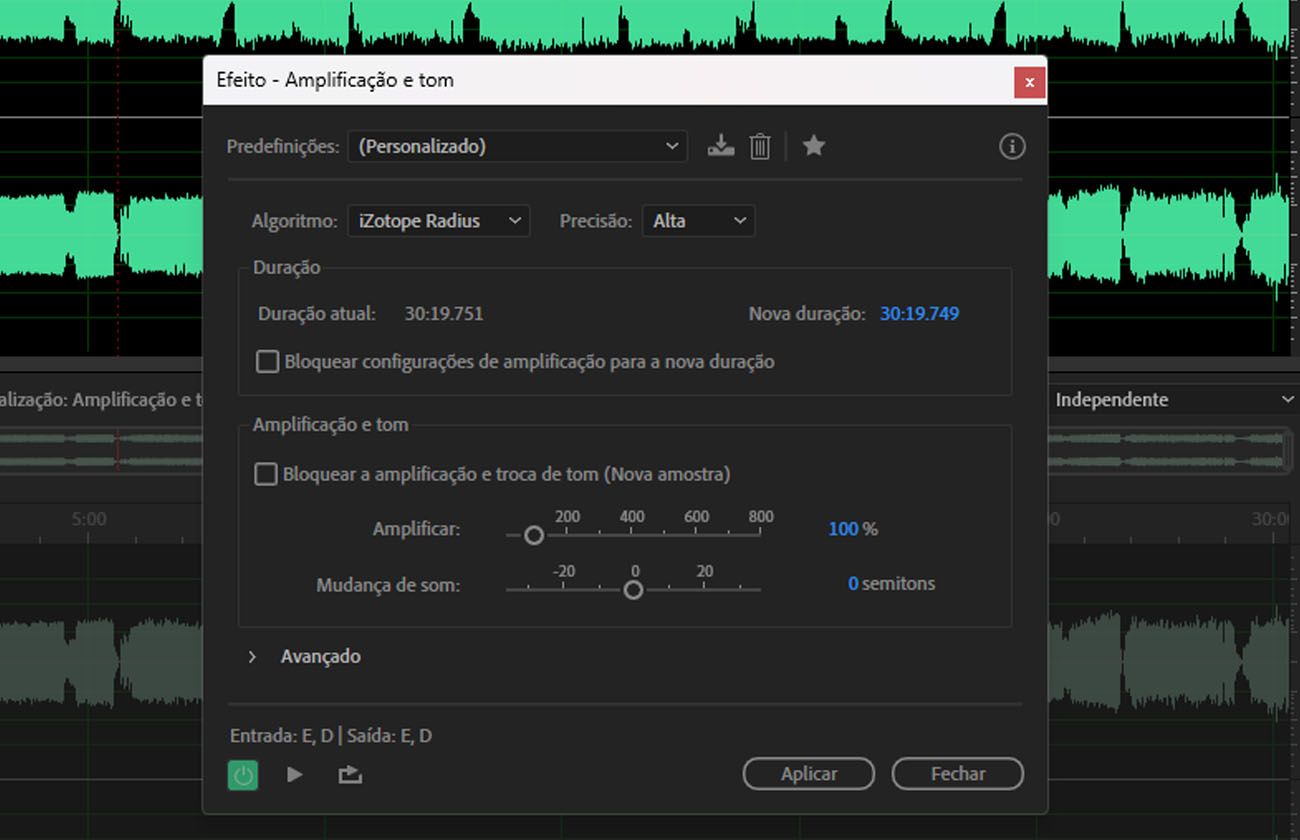
Task: Click Duração atual value 30:19.751
Action: tap(444, 313)
